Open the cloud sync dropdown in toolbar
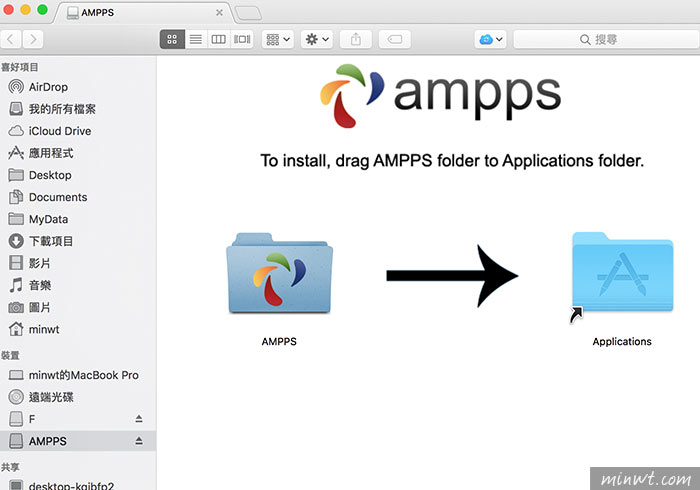 click(x=490, y=39)
